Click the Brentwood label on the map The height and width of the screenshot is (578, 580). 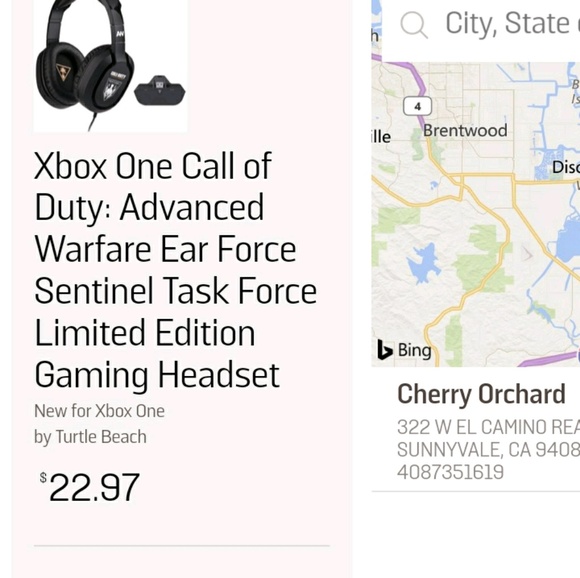(x=465, y=131)
